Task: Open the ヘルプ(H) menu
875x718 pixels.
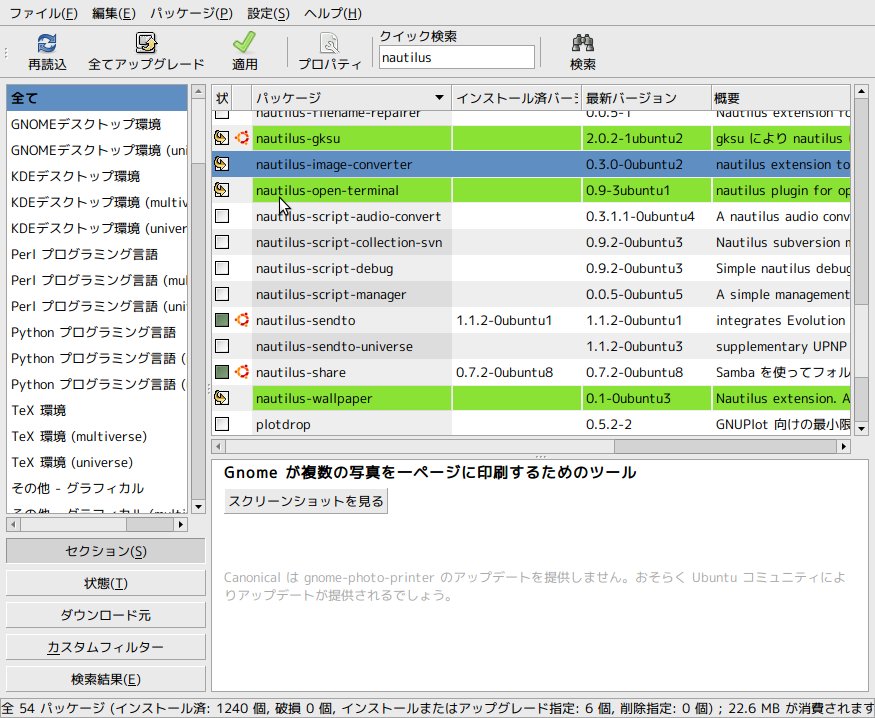Action: click(x=333, y=13)
